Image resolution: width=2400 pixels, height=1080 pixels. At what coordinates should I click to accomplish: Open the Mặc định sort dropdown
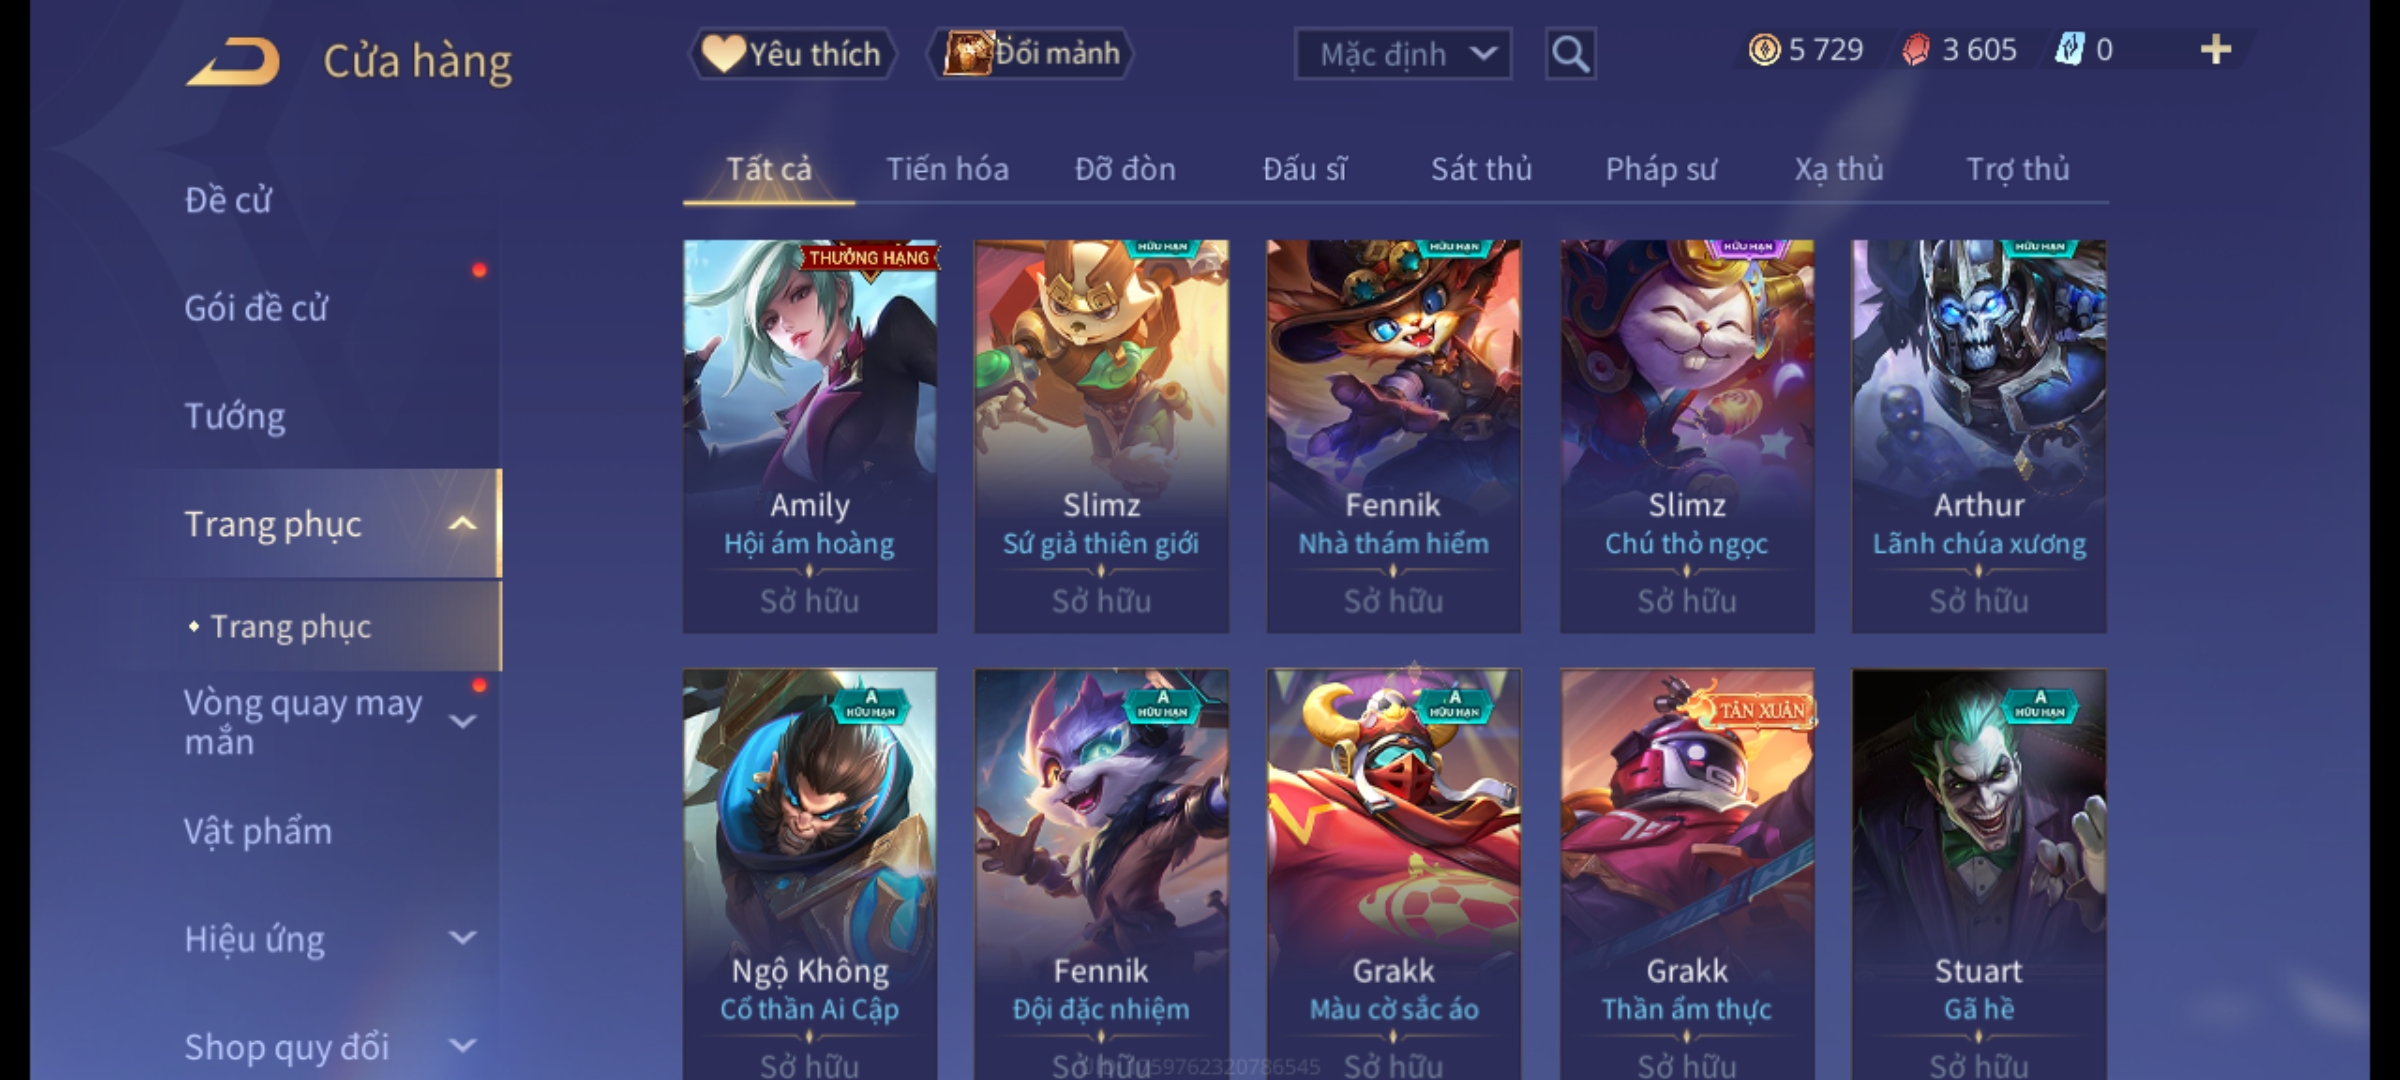tap(1402, 54)
